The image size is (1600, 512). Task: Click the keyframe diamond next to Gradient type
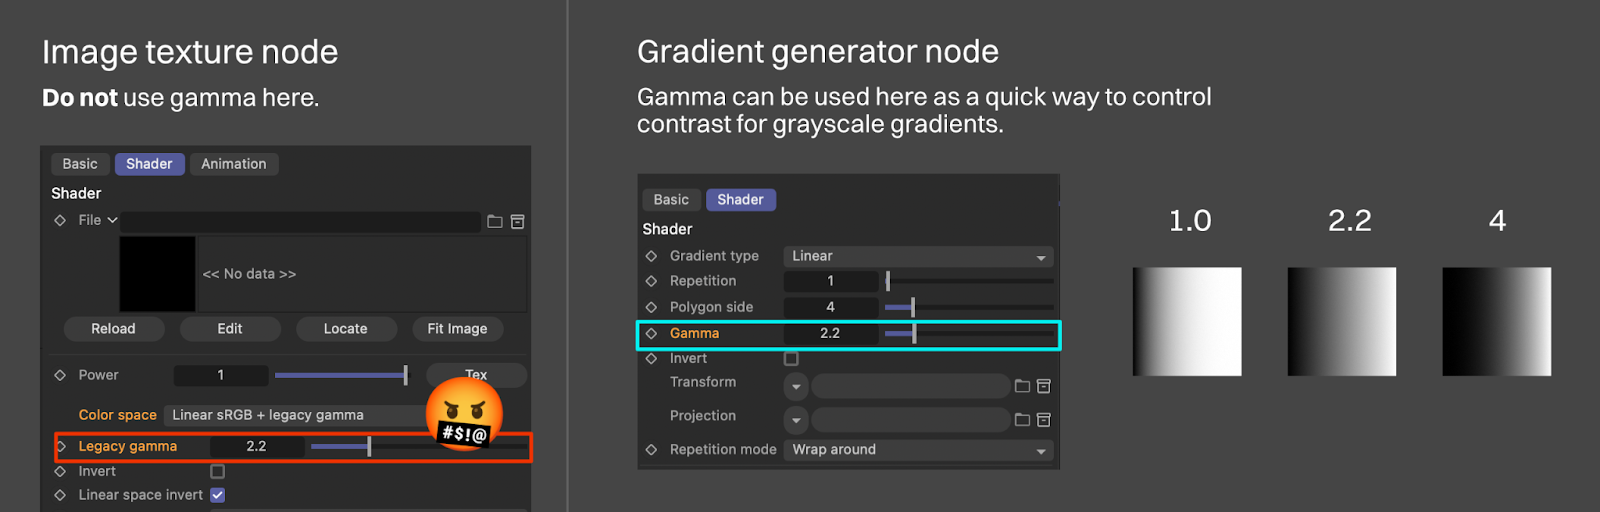click(x=651, y=256)
